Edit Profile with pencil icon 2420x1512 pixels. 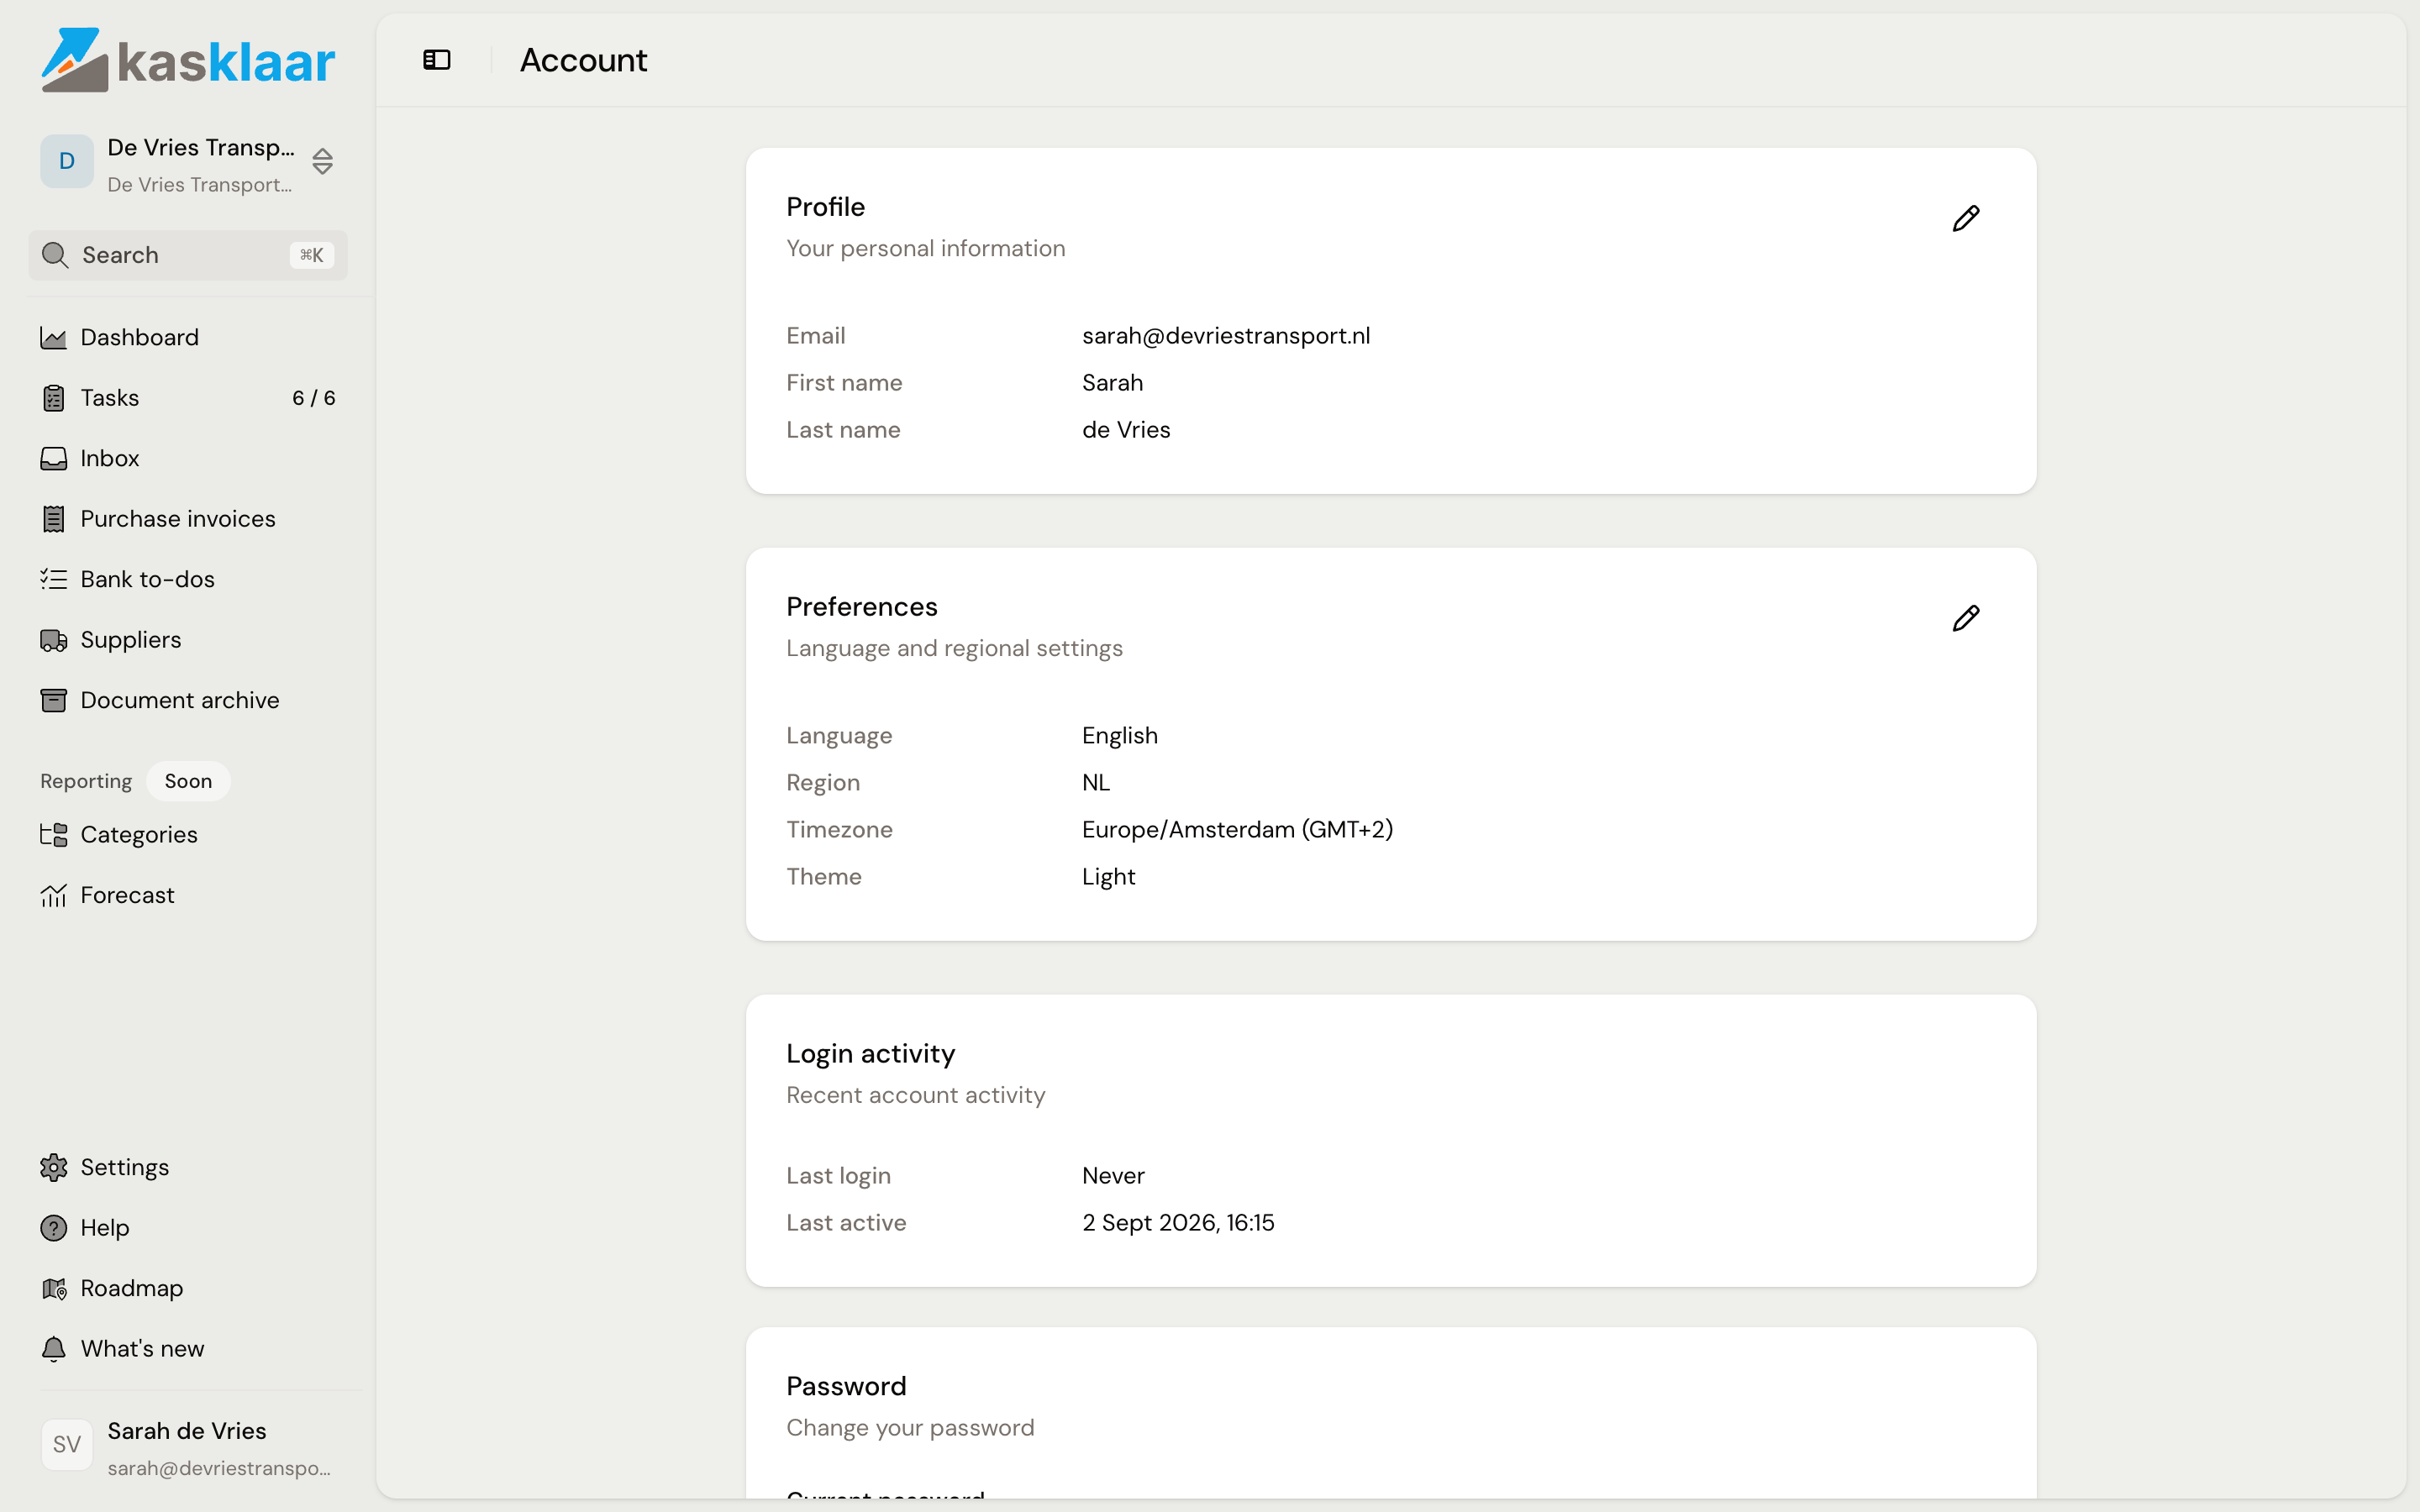[1965, 218]
